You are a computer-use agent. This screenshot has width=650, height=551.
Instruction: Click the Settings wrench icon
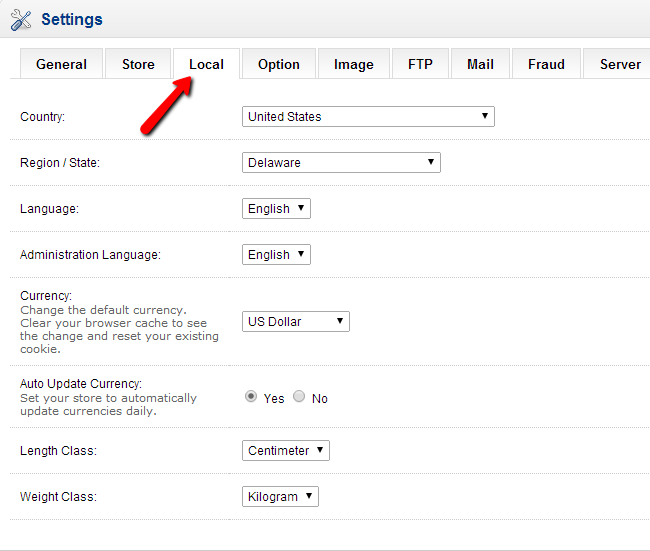(x=20, y=19)
